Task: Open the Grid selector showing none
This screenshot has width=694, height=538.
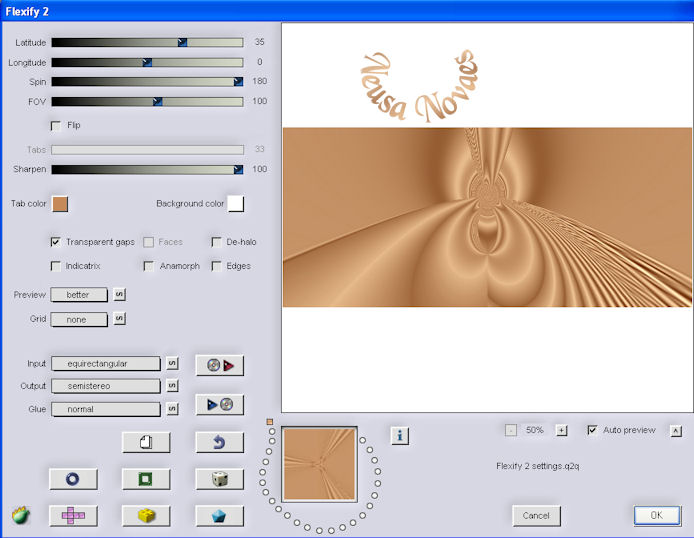Action: 79,319
